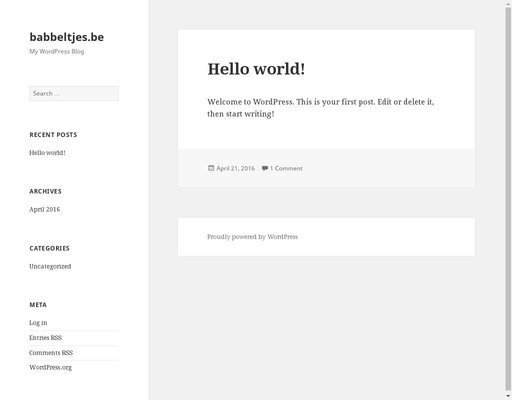The height and width of the screenshot is (400, 512).
Task: Open the Entries RSS feed
Action: 45,338
